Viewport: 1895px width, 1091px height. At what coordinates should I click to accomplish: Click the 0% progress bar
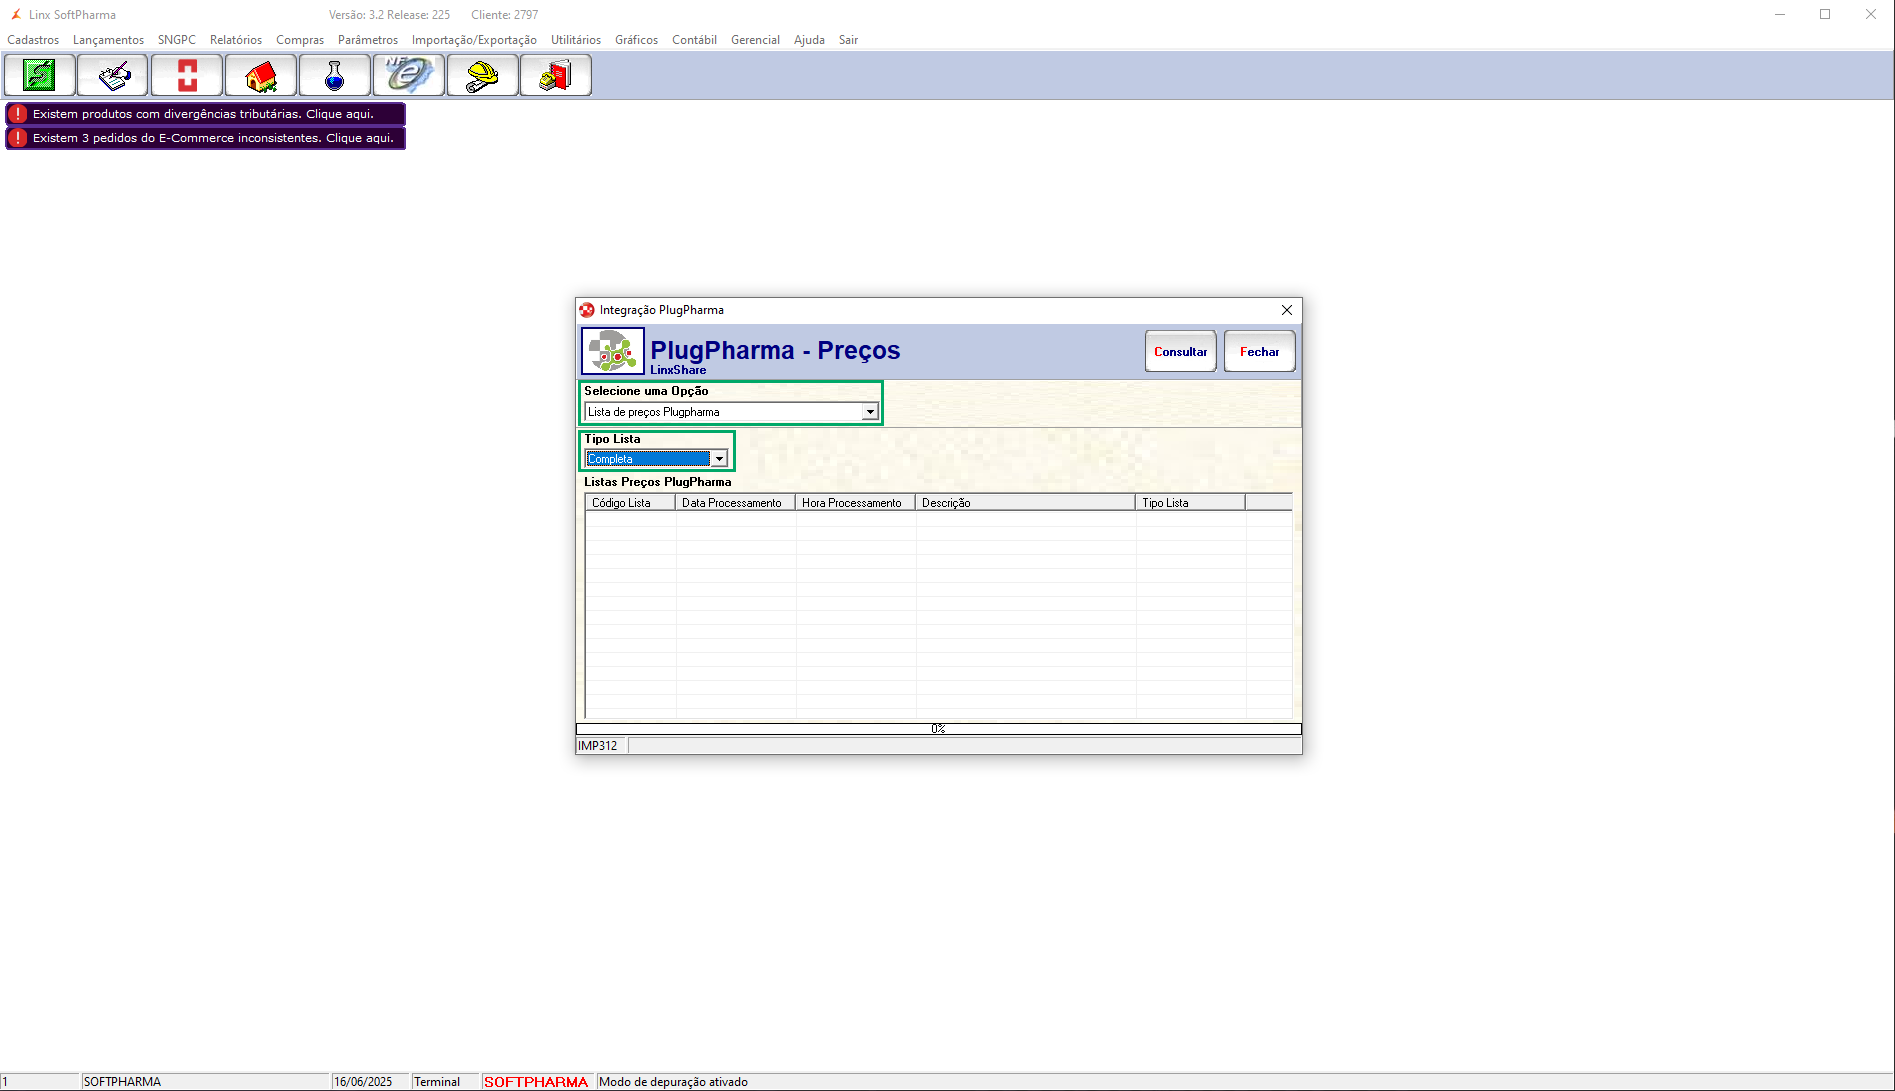(938, 729)
